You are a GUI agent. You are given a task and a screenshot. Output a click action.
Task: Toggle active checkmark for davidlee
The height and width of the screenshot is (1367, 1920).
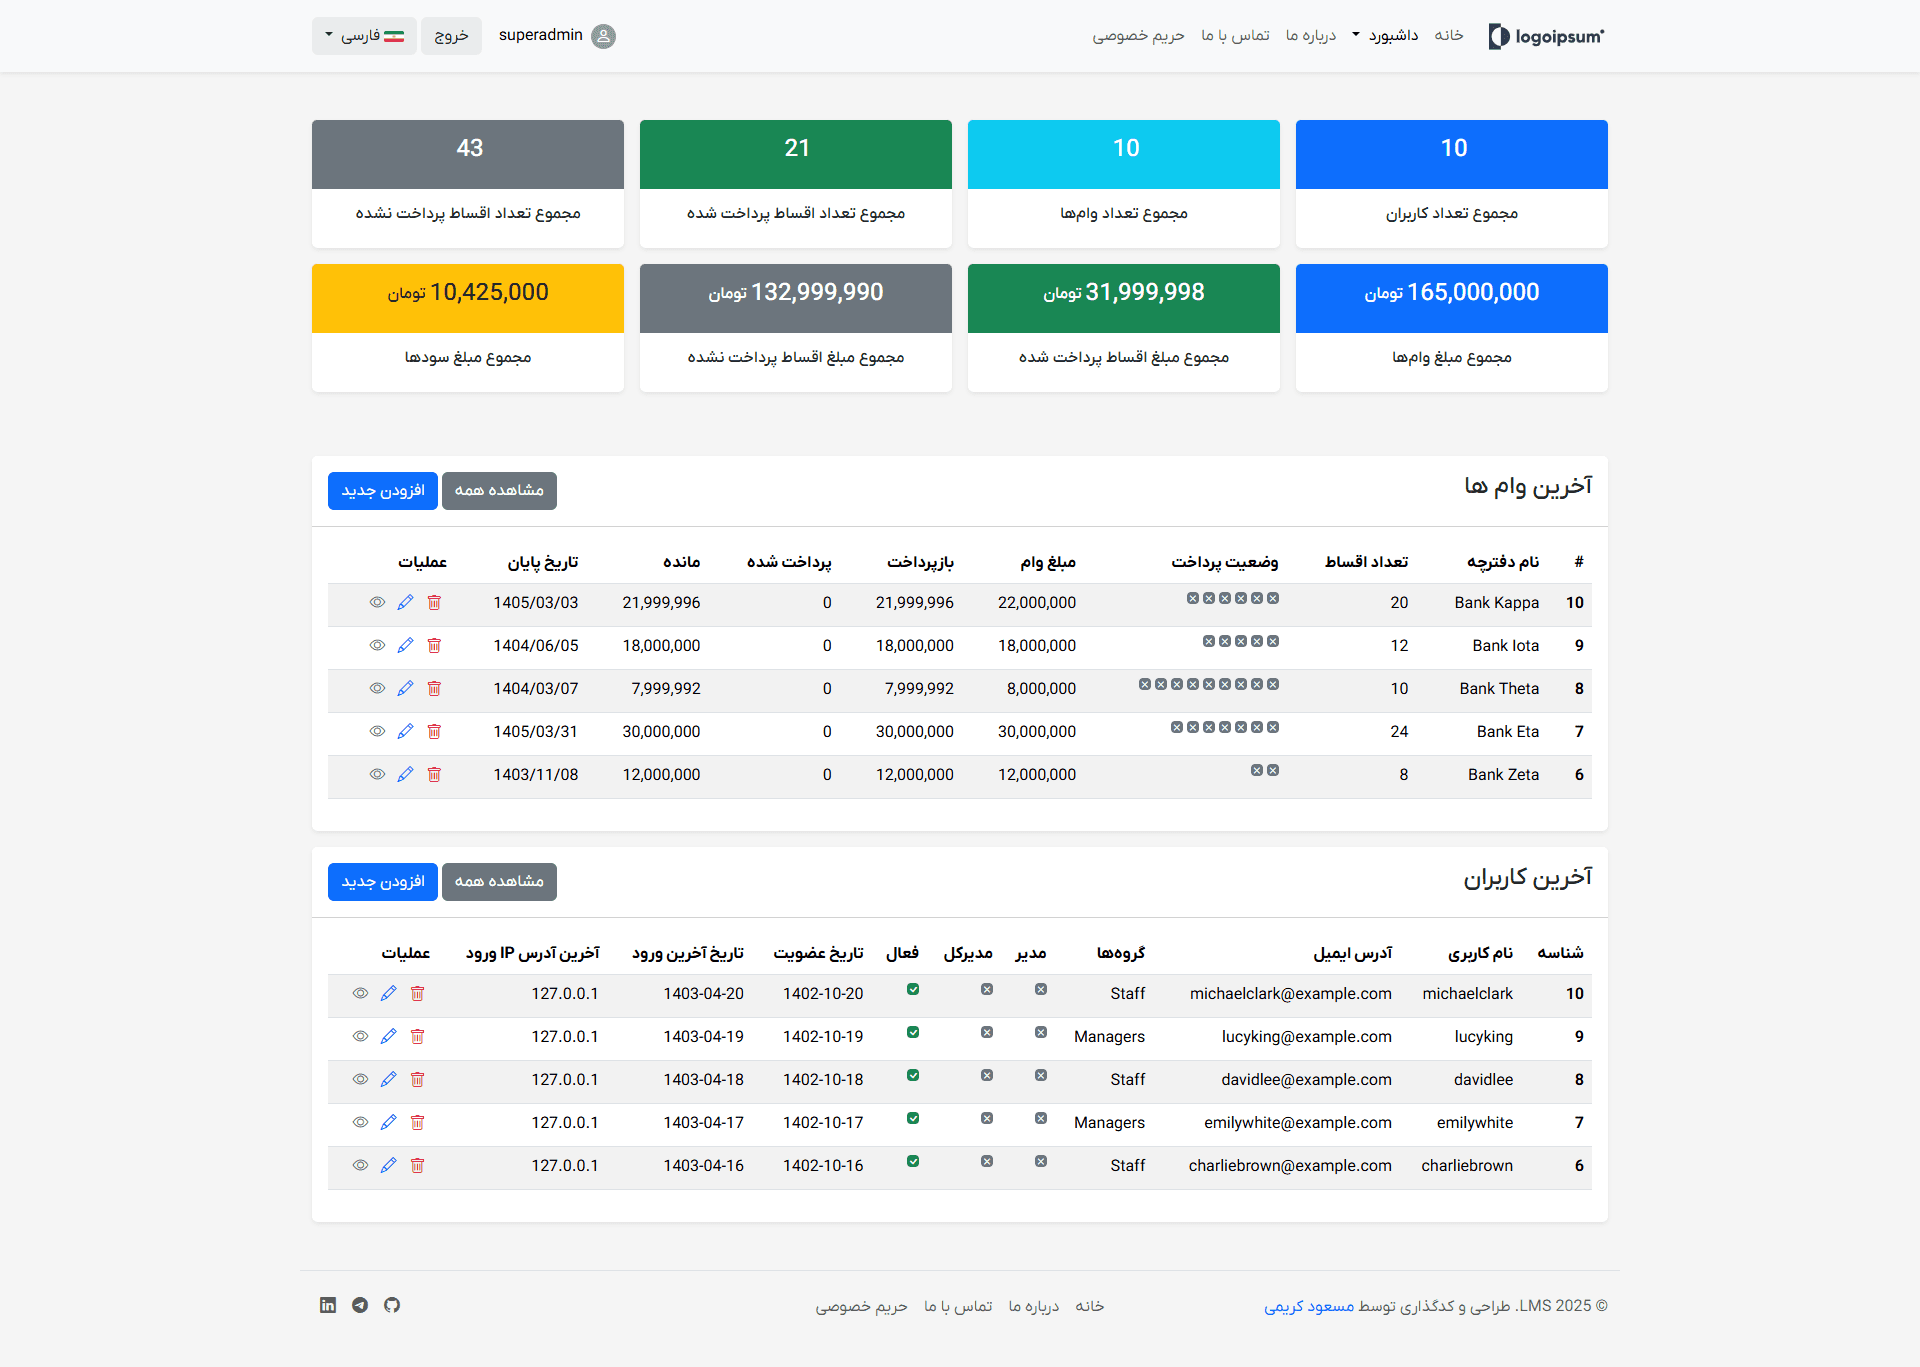pyautogui.click(x=913, y=1075)
